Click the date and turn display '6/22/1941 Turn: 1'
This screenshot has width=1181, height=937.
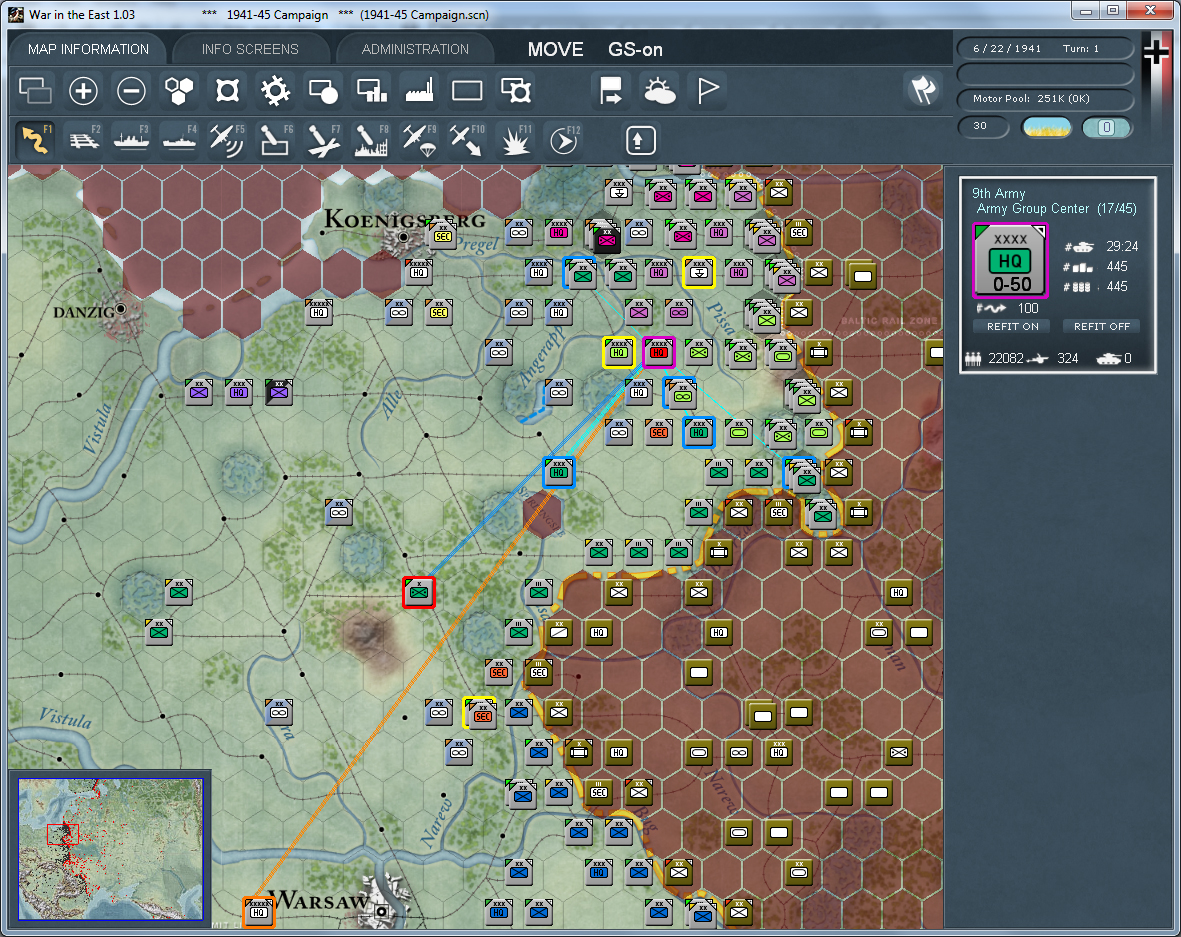tap(1045, 48)
